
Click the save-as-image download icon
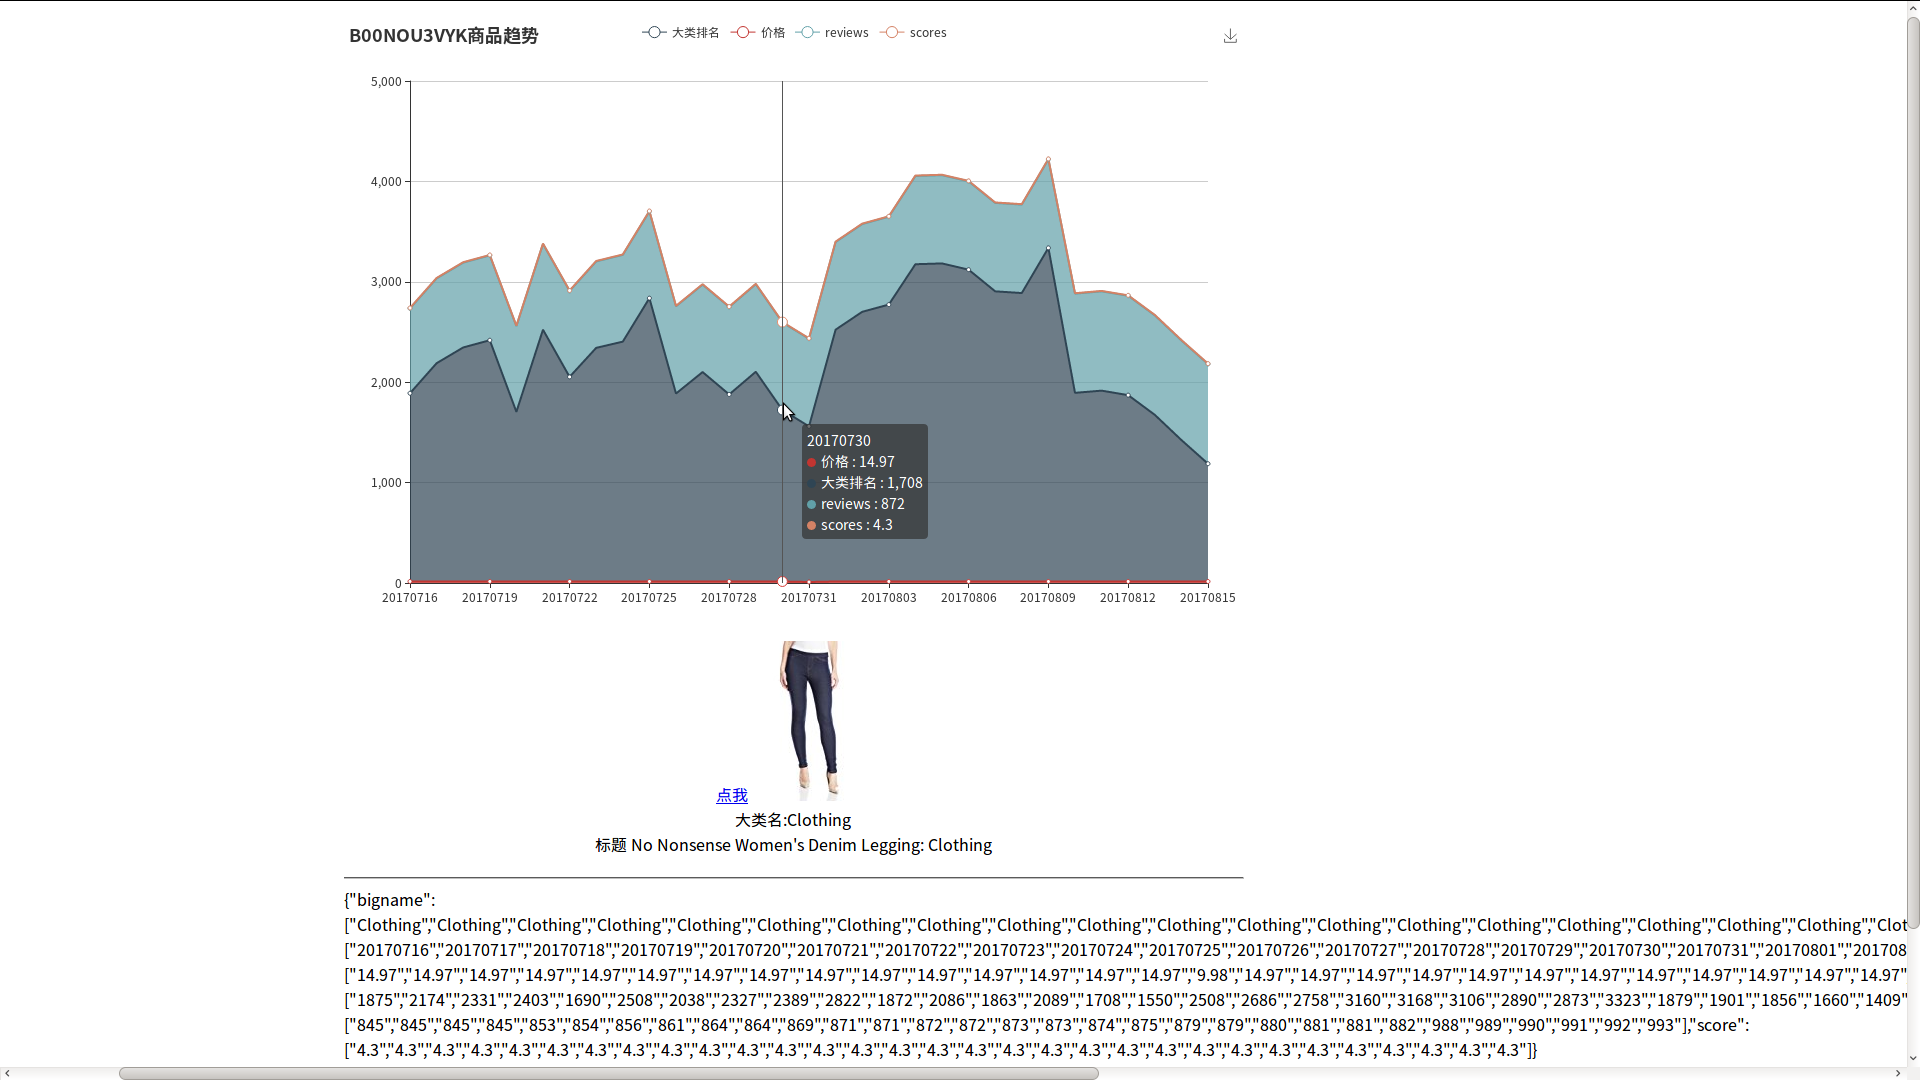point(1230,36)
